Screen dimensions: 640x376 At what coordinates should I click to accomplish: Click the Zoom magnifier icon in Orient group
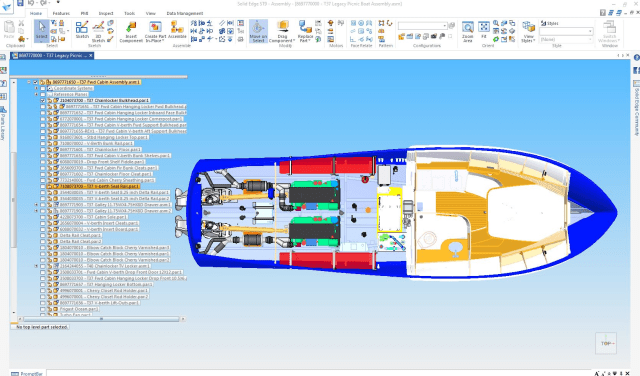496,23
